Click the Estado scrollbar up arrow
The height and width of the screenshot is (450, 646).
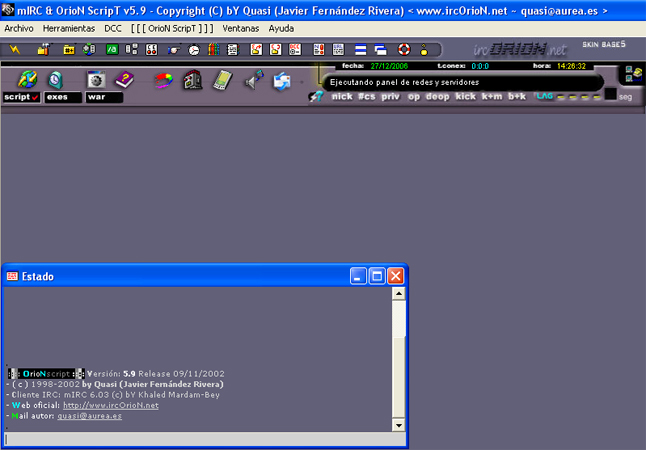pyautogui.click(x=398, y=294)
